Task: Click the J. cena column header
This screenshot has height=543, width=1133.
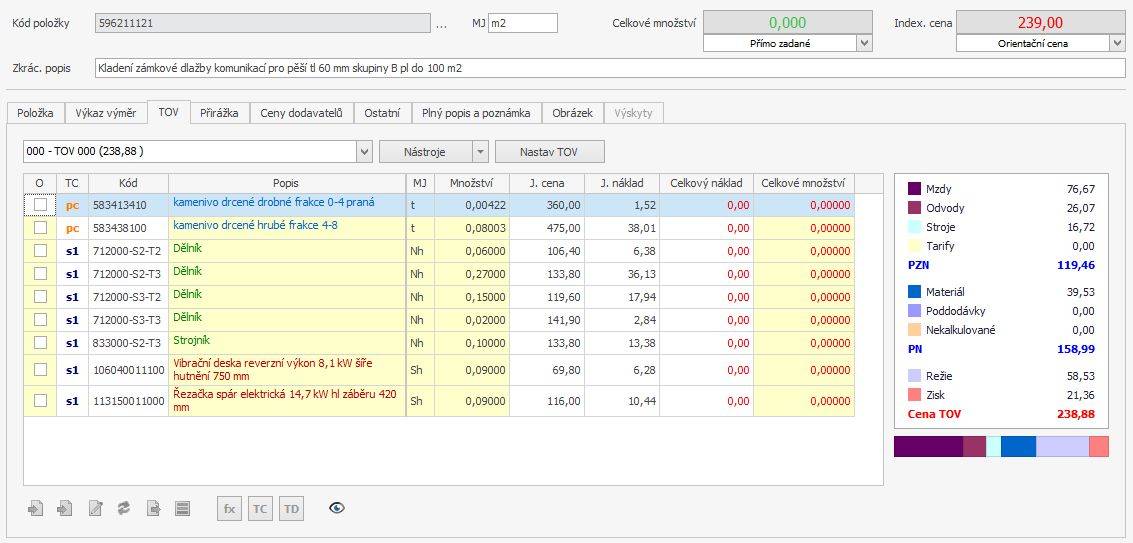Action: click(x=547, y=183)
